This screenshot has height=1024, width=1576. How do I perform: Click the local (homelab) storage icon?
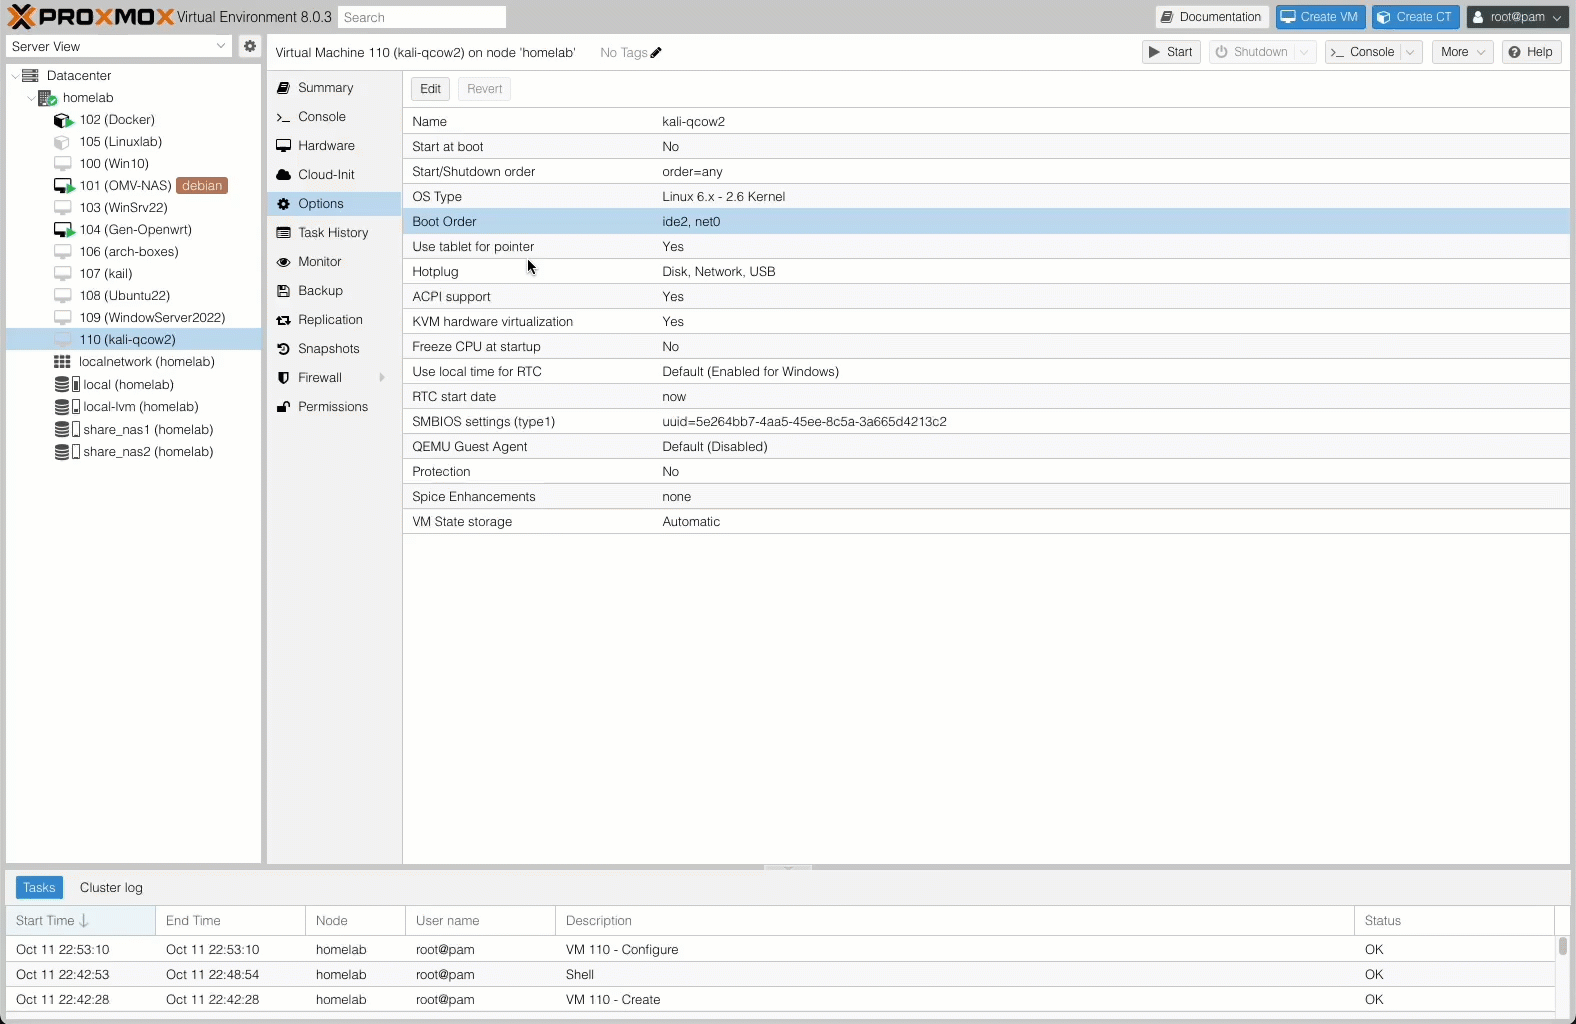(x=66, y=384)
